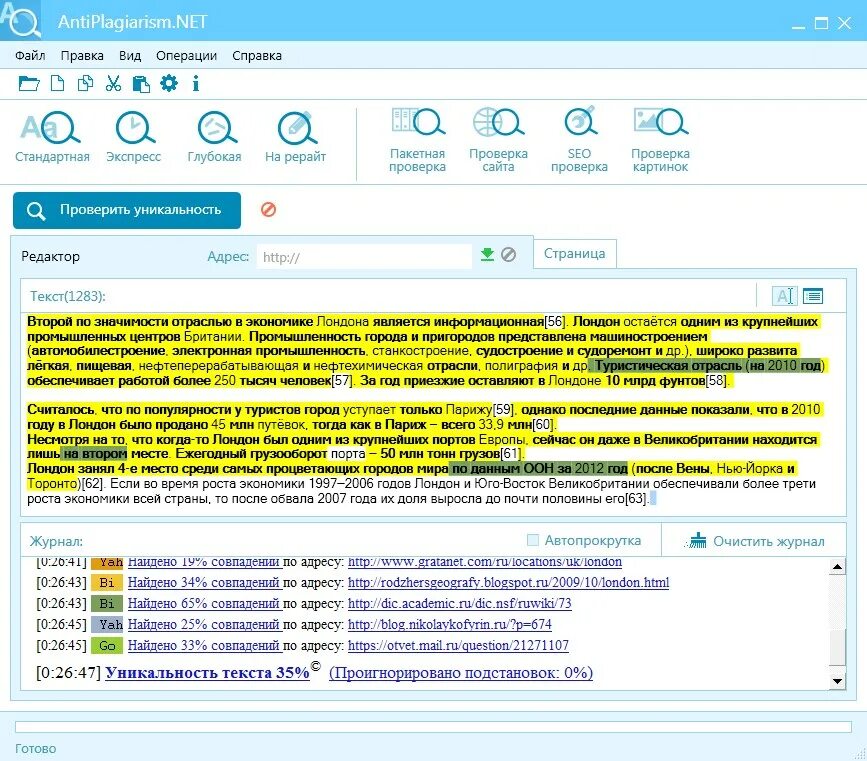Viewport: 867px width, 761px height.
Task: Click 'Go' tag at 33% row
Action: coord(107,645)
